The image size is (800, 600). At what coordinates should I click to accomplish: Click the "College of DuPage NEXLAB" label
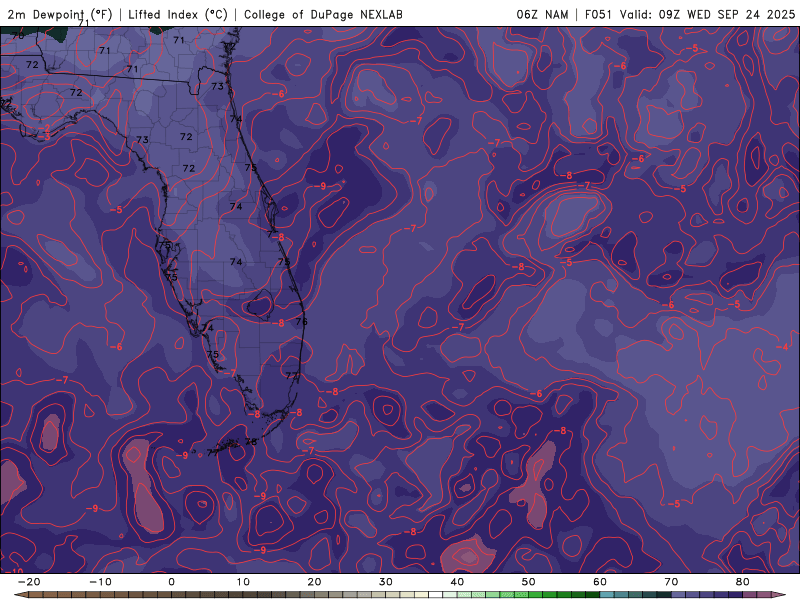click(x=323, y=15)
